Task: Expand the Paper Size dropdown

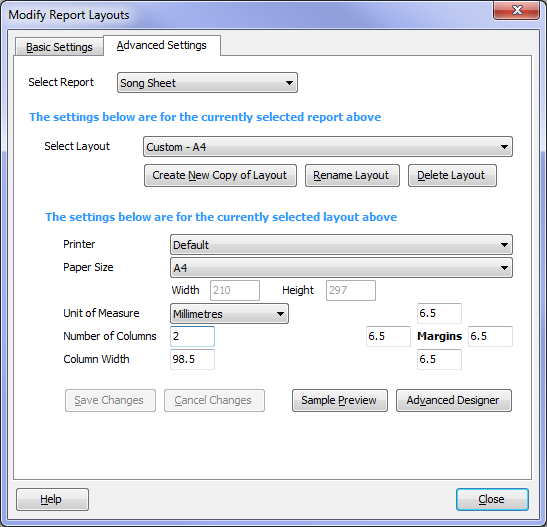Action: click(x=341, y=268)
